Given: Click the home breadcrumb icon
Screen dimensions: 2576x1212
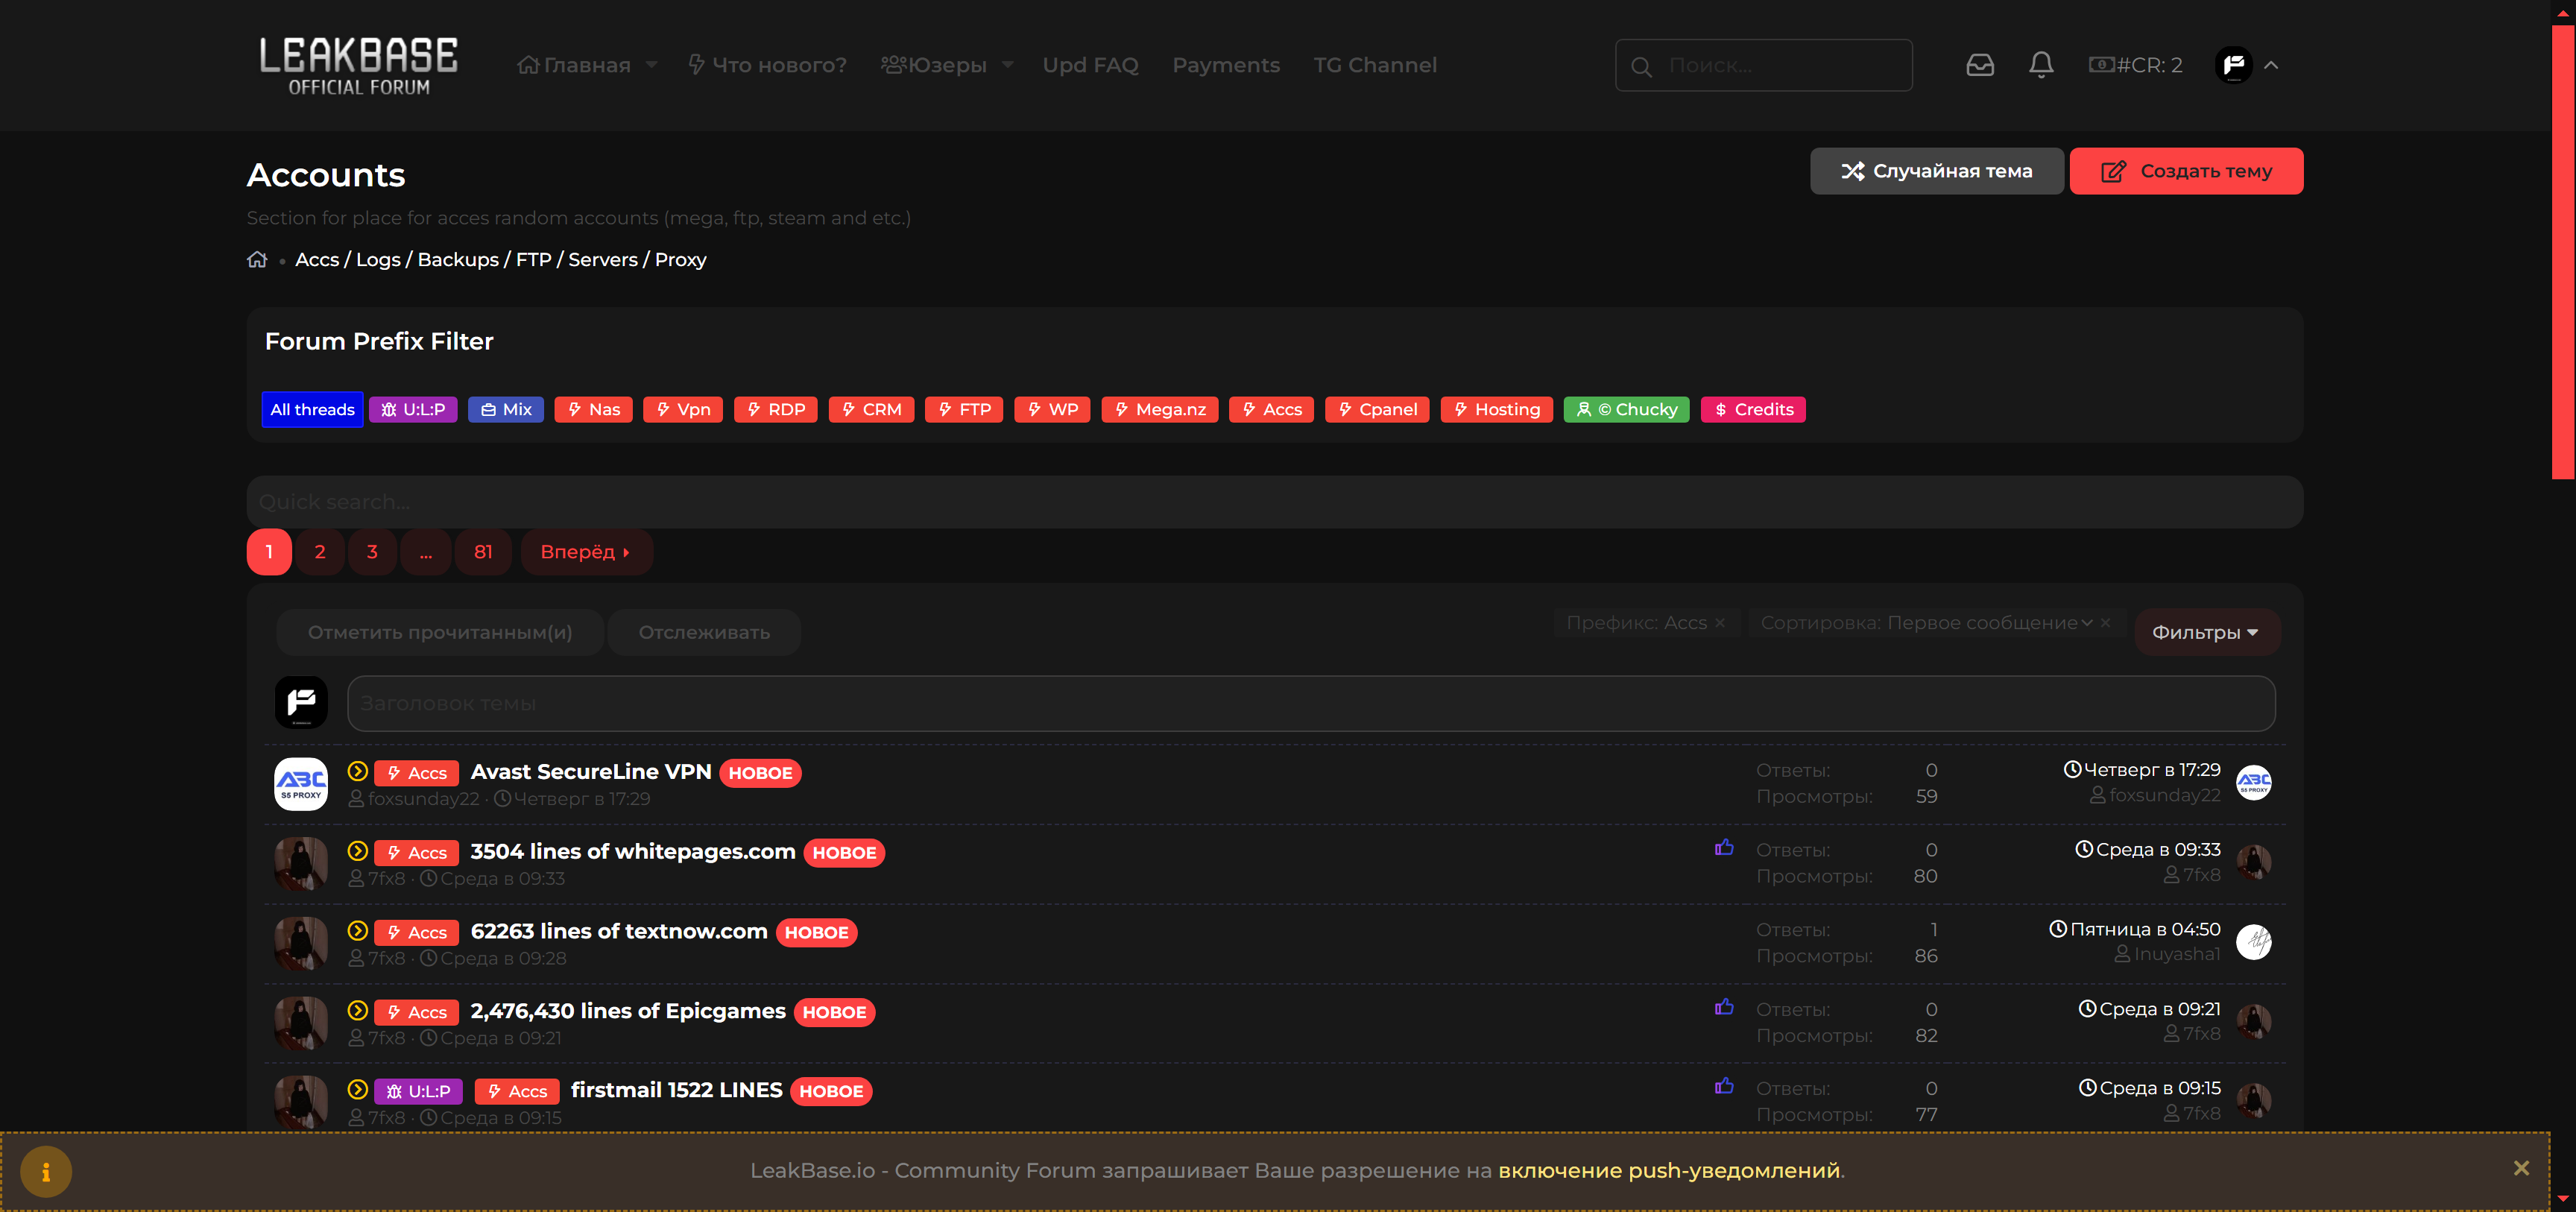Looking at the screenshot, I should pos(257,259).
